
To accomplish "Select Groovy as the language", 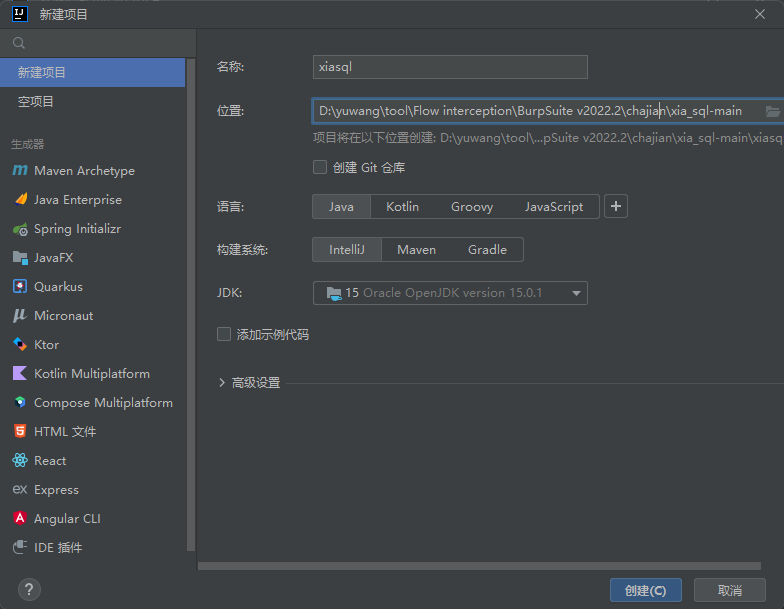I will [472, 206].
